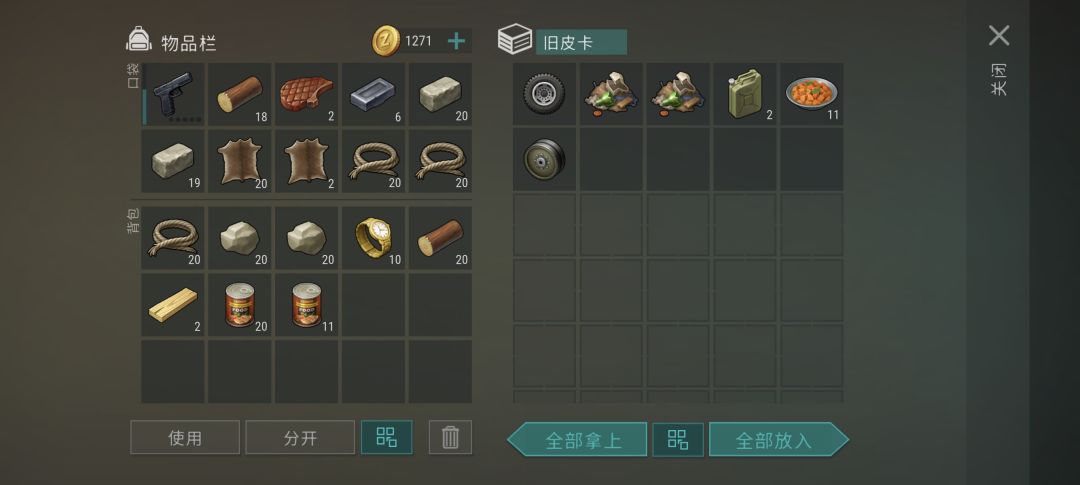Pick the iron bar stack of 6

point(373,94)
